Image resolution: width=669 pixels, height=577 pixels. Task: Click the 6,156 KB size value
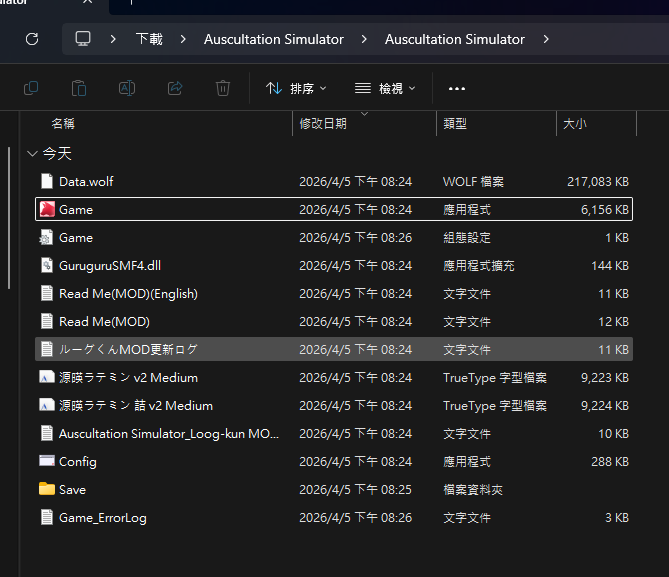605,210
